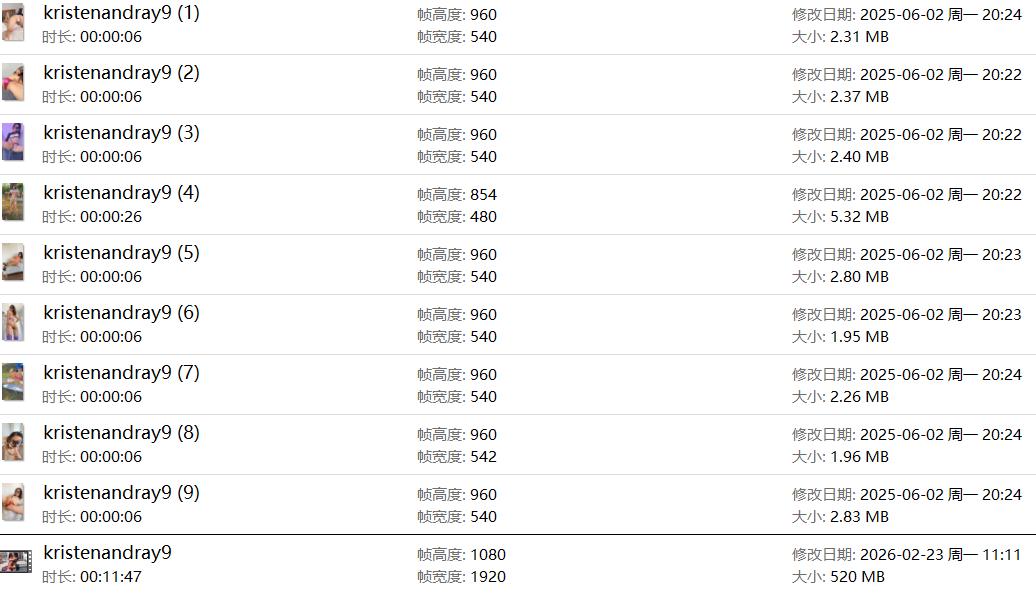The width and height of the screenshot is (1036, 593).
Task: Click the kristenandray9 (5) preview thumbnail
Action: click(13, 262)
